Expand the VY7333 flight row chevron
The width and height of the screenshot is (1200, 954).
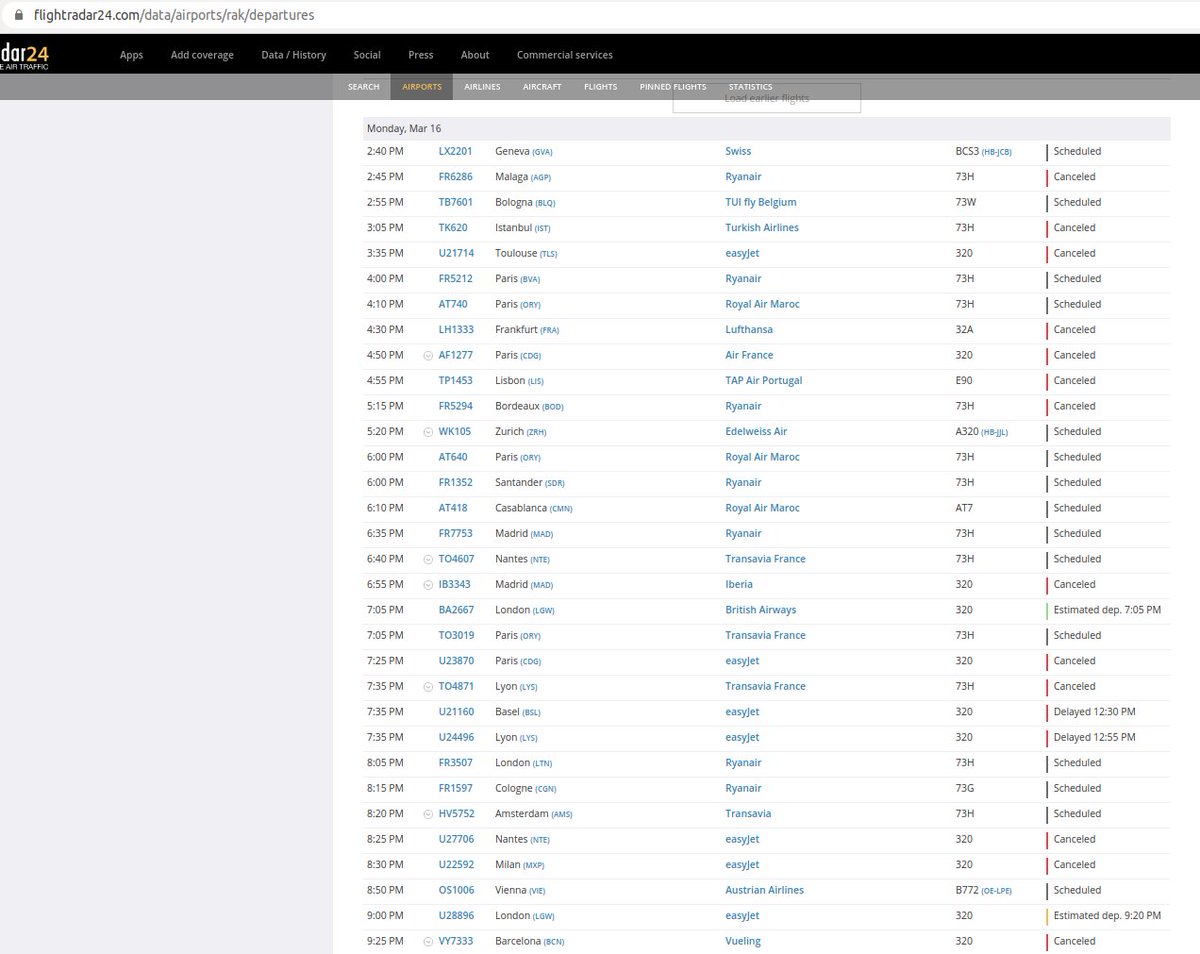[428, 942]
